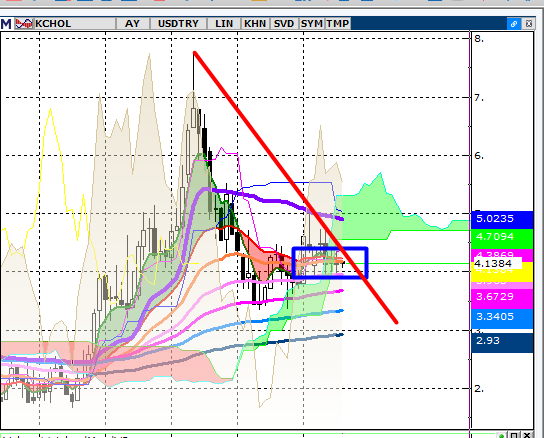
Task: Open the TMP template button
Action: tap(338, 24)
